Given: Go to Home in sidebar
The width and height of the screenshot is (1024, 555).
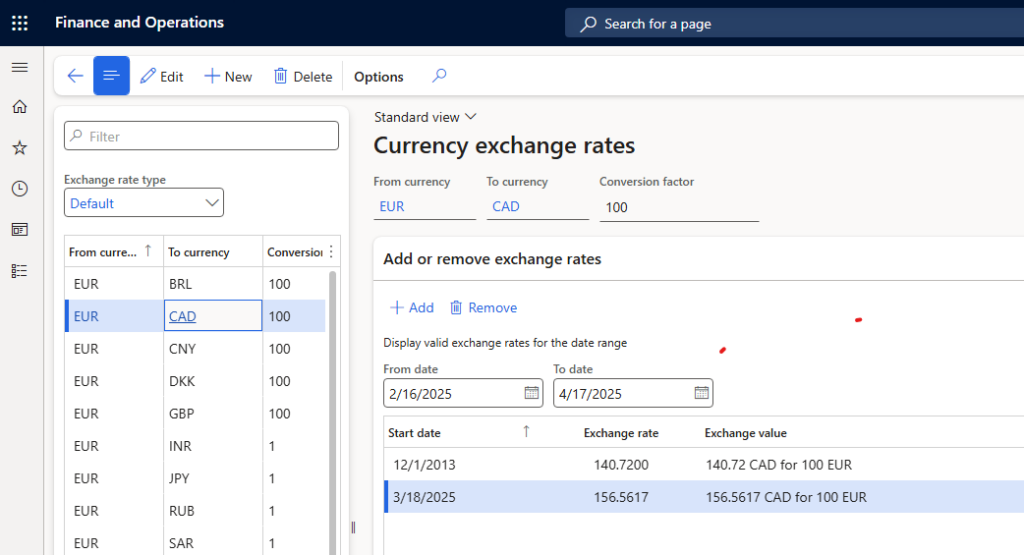Looking at the screenshot, I should pos(20,107).
